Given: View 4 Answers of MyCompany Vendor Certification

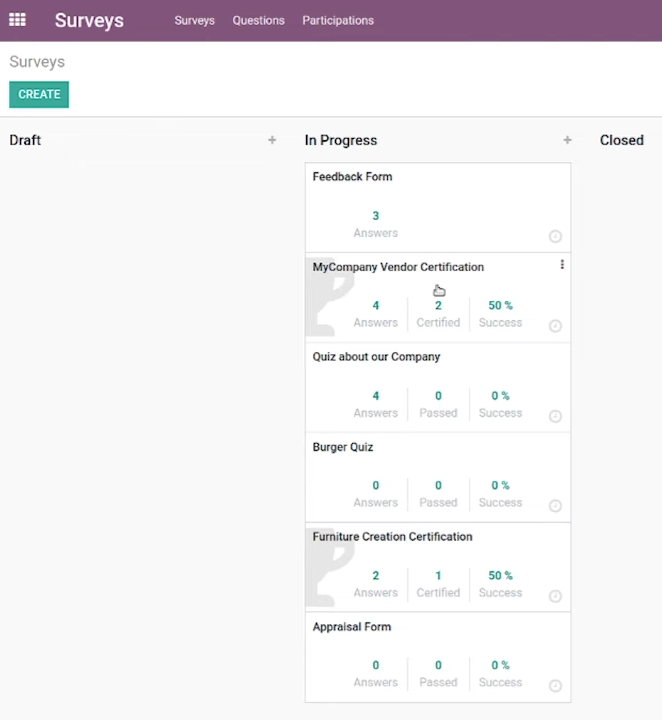Looking at the screenshot, I should [376, 314].
